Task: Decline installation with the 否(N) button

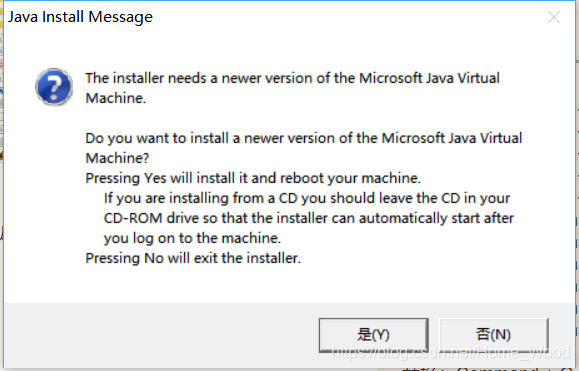Action: 494,335
